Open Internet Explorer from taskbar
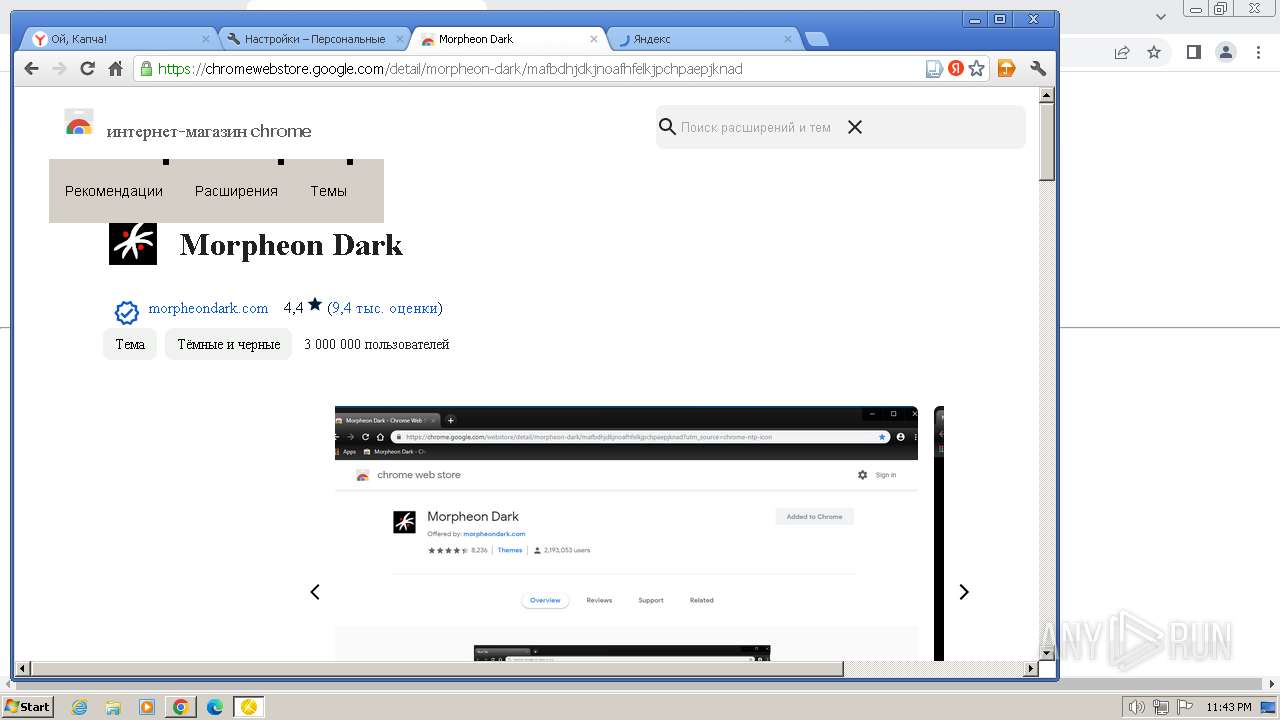 pyautogui.click(x=79, y=707)
